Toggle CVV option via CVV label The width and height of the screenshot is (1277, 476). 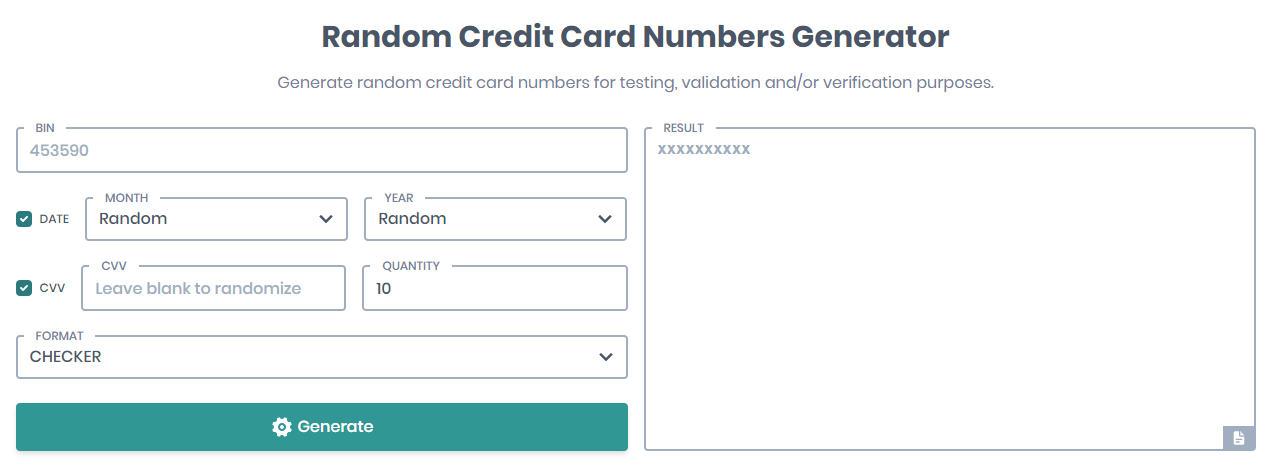[52, 288]
